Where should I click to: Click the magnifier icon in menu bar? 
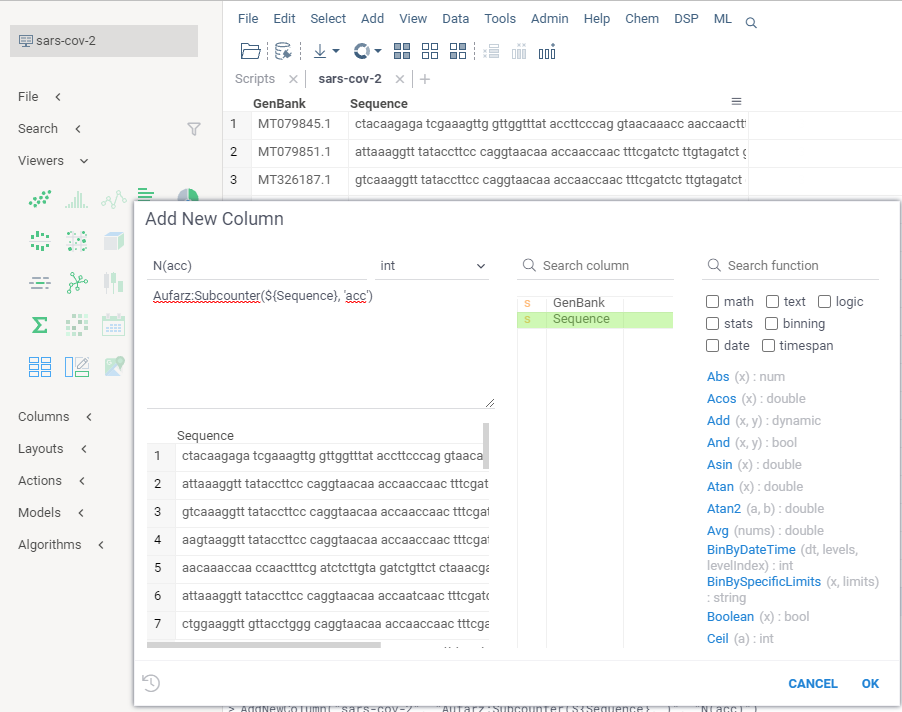point(751,22)
